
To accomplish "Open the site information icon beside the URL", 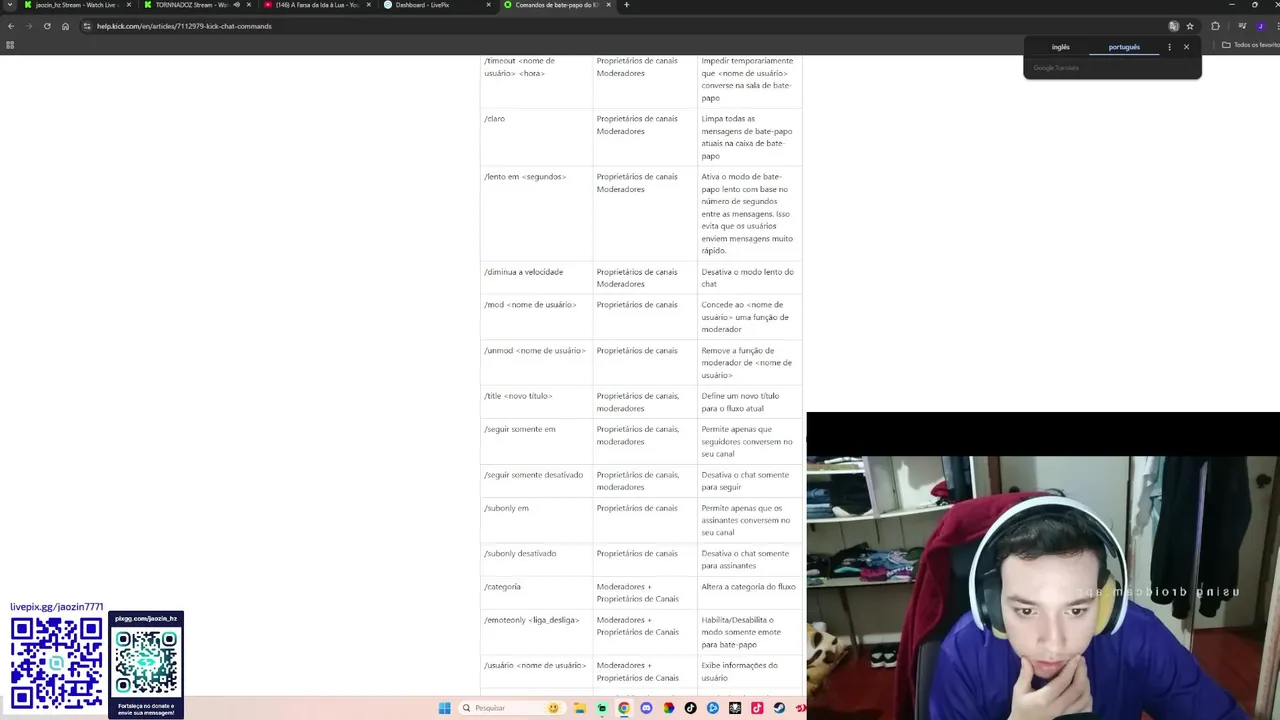I will pyautogui.click(x=87, y=26).
